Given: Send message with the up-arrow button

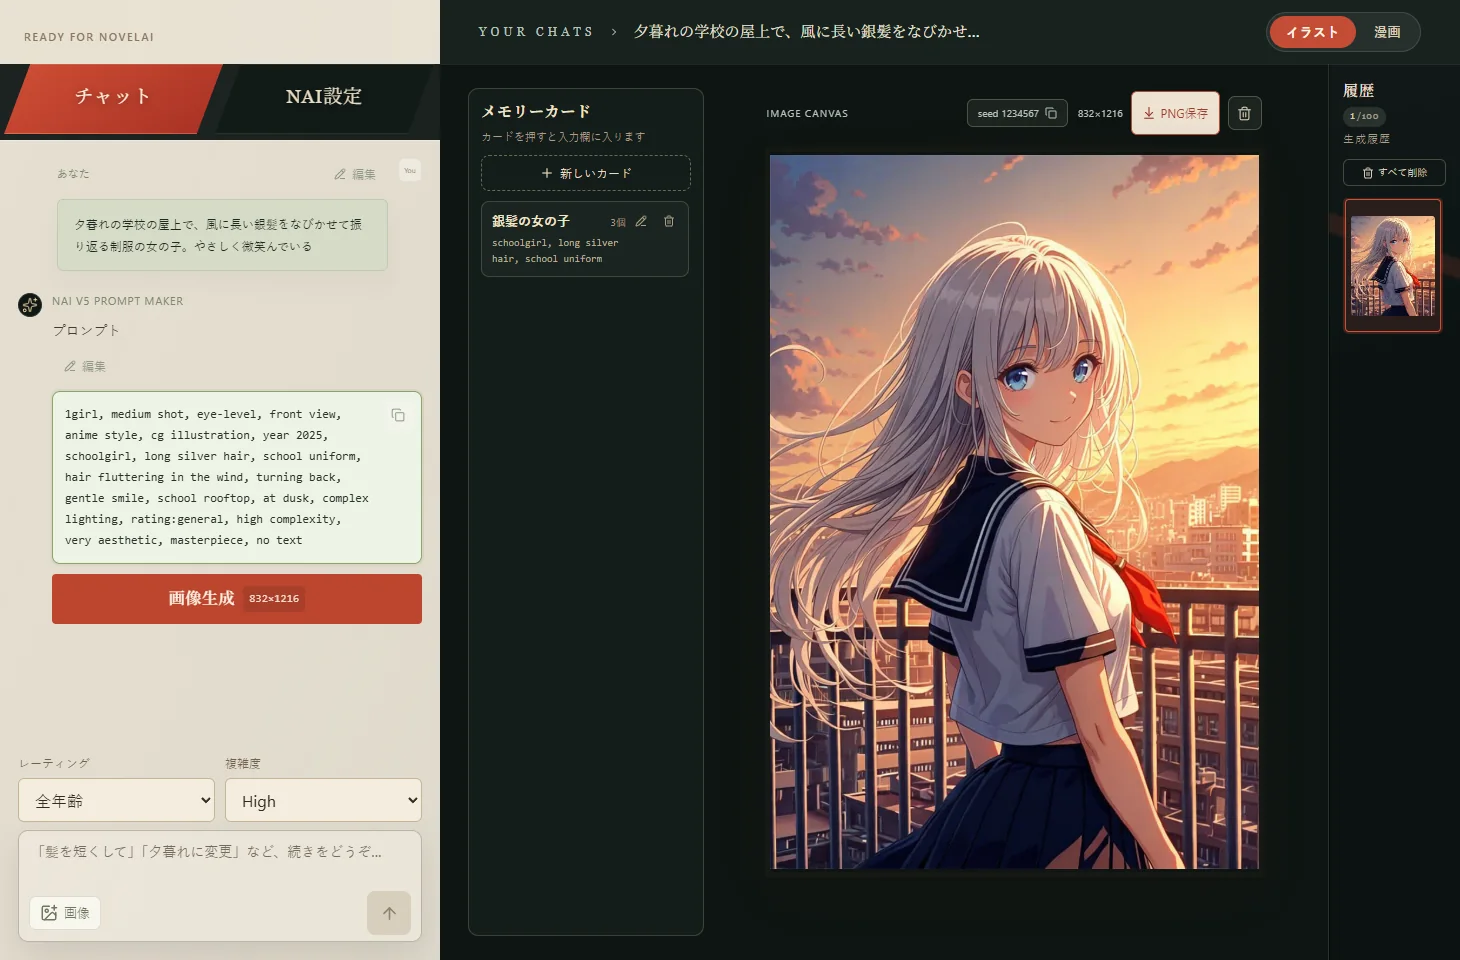Looking at the screenshot, I should pyautogui.click(x=389, y=913).
